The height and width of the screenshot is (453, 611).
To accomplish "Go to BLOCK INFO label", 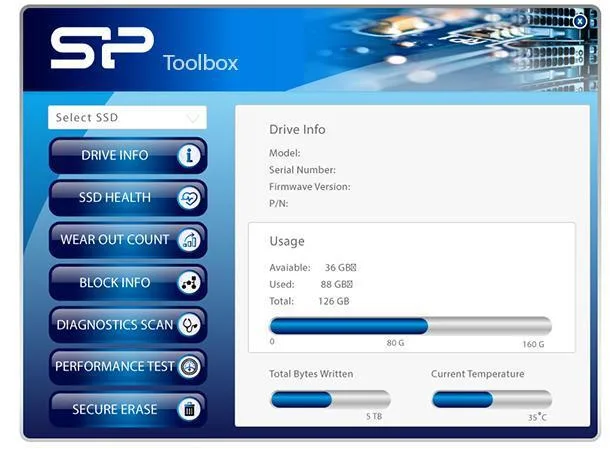I will (115, 282).
